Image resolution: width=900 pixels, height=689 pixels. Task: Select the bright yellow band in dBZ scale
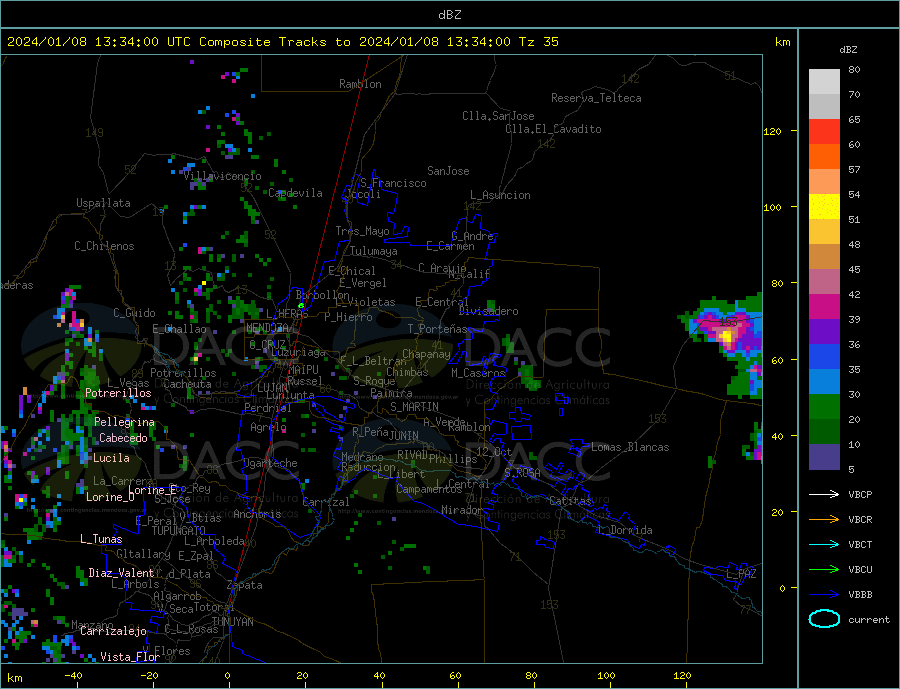(824, 207)
